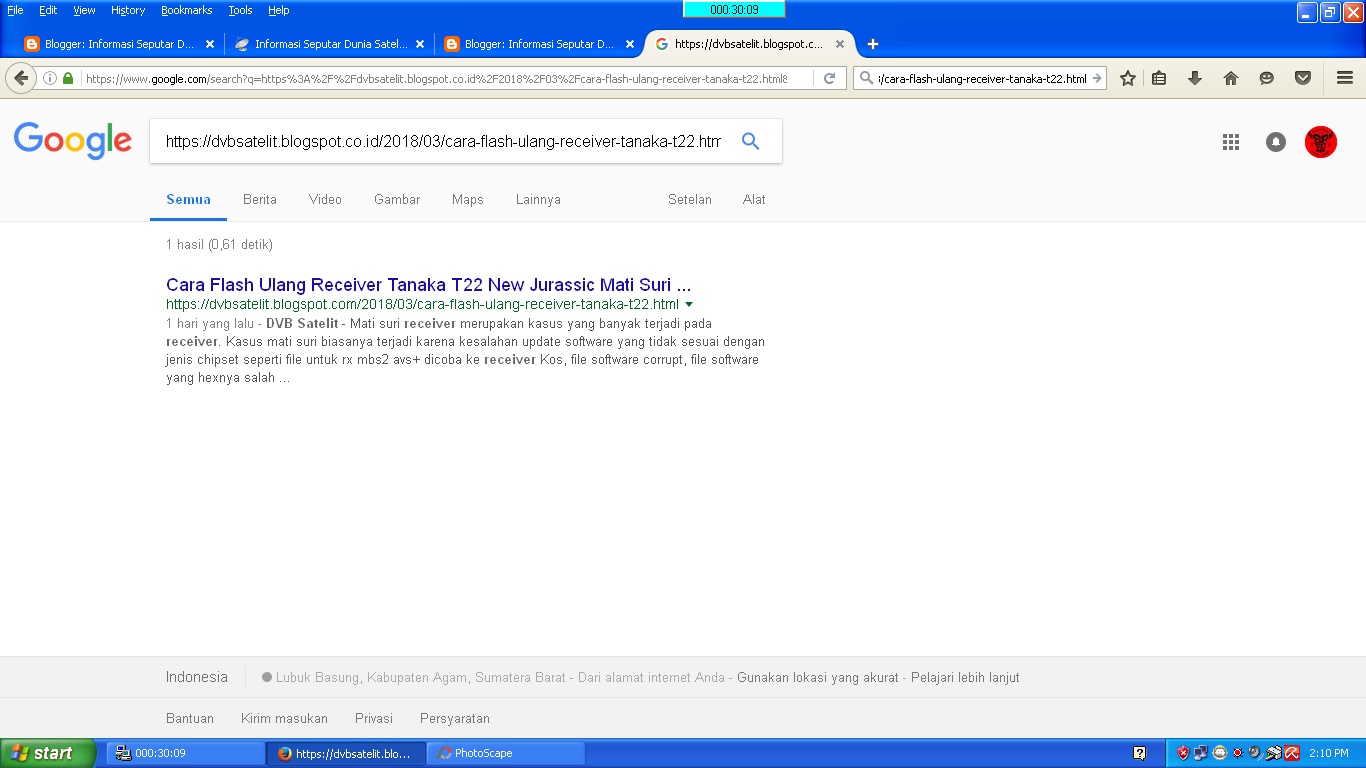Open Kirim masukan footer link
This screenshot has height=768, width=1366.
click(x=284, y=718)
